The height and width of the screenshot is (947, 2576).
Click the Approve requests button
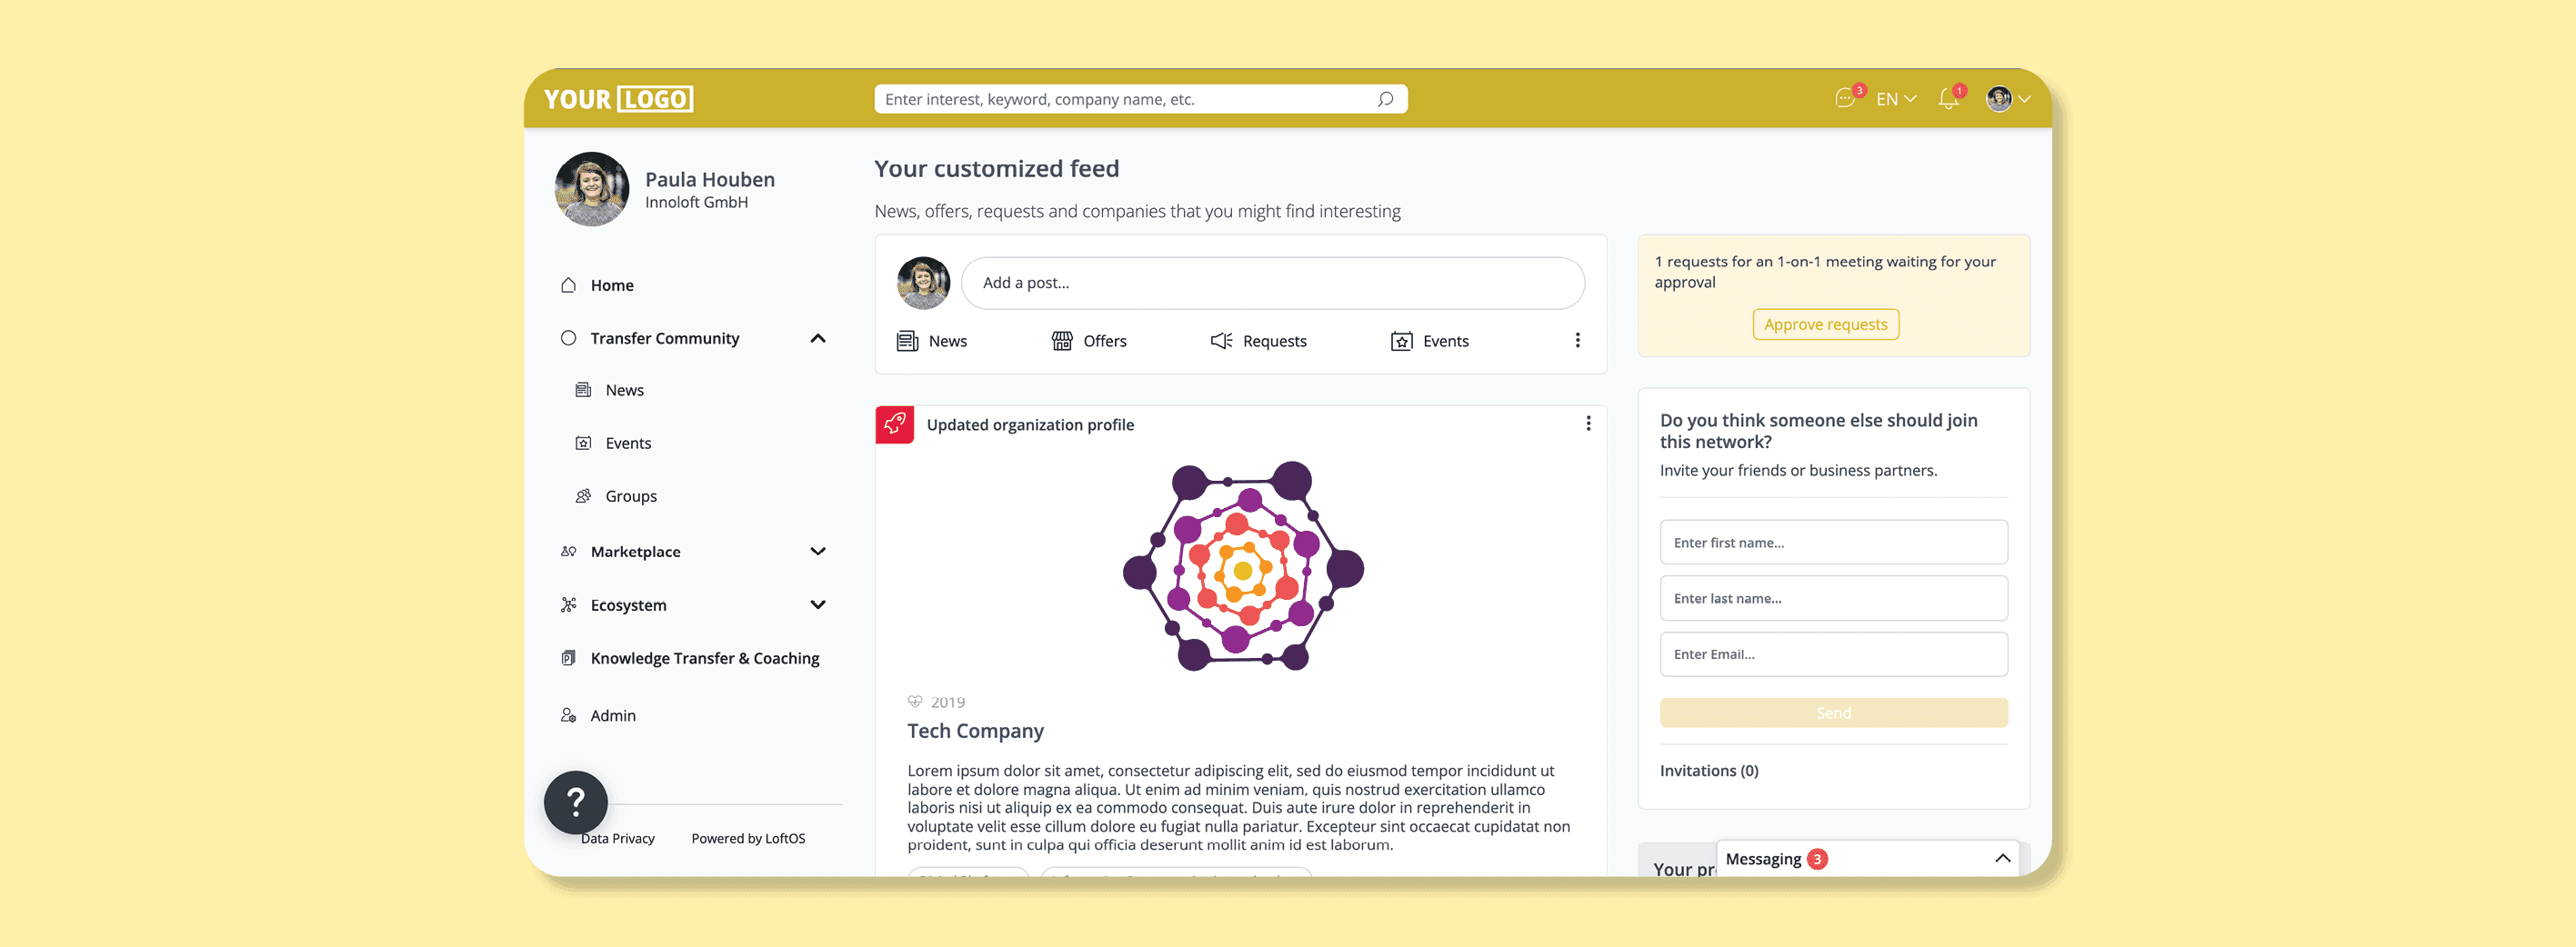[x=1825, y=324]
